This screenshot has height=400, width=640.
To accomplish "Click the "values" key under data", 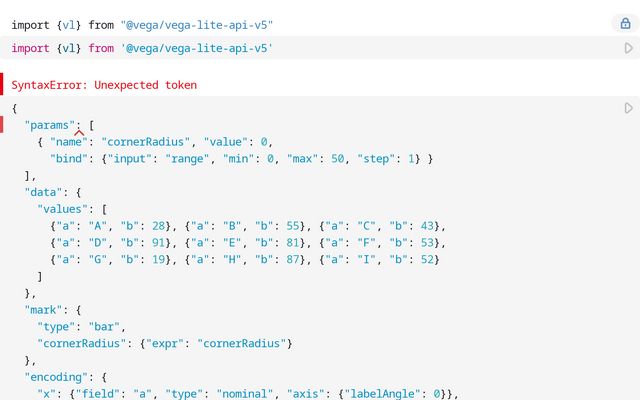I will [x=62, y=209].
